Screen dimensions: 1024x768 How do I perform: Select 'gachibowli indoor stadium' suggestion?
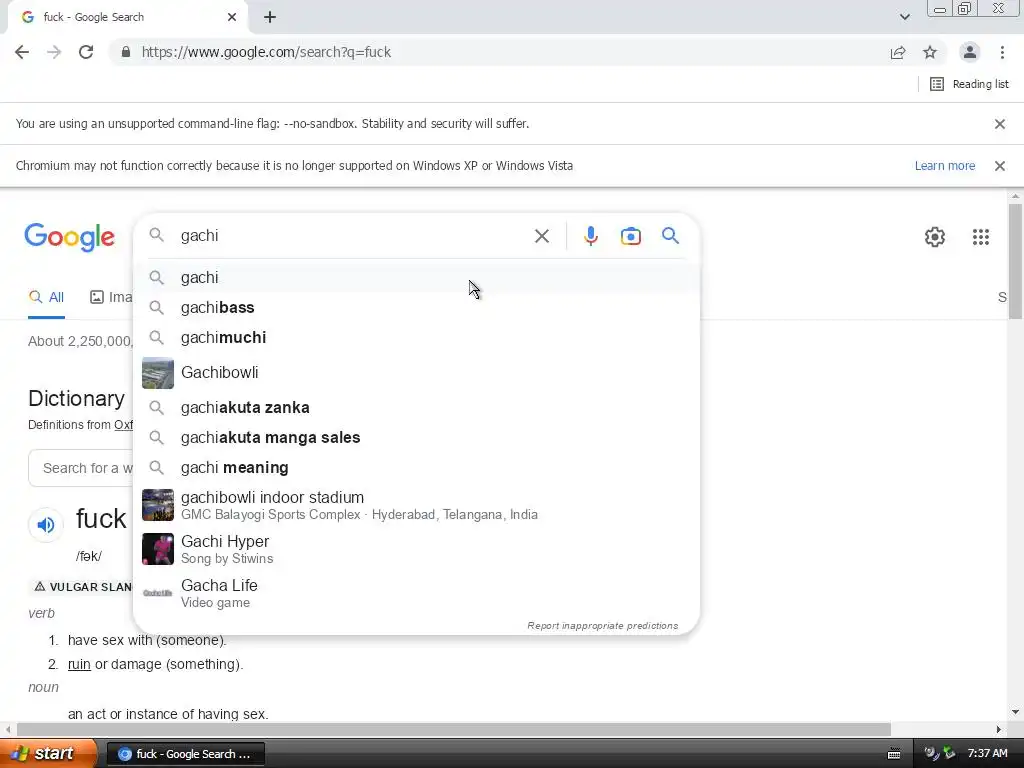(417, 505)
